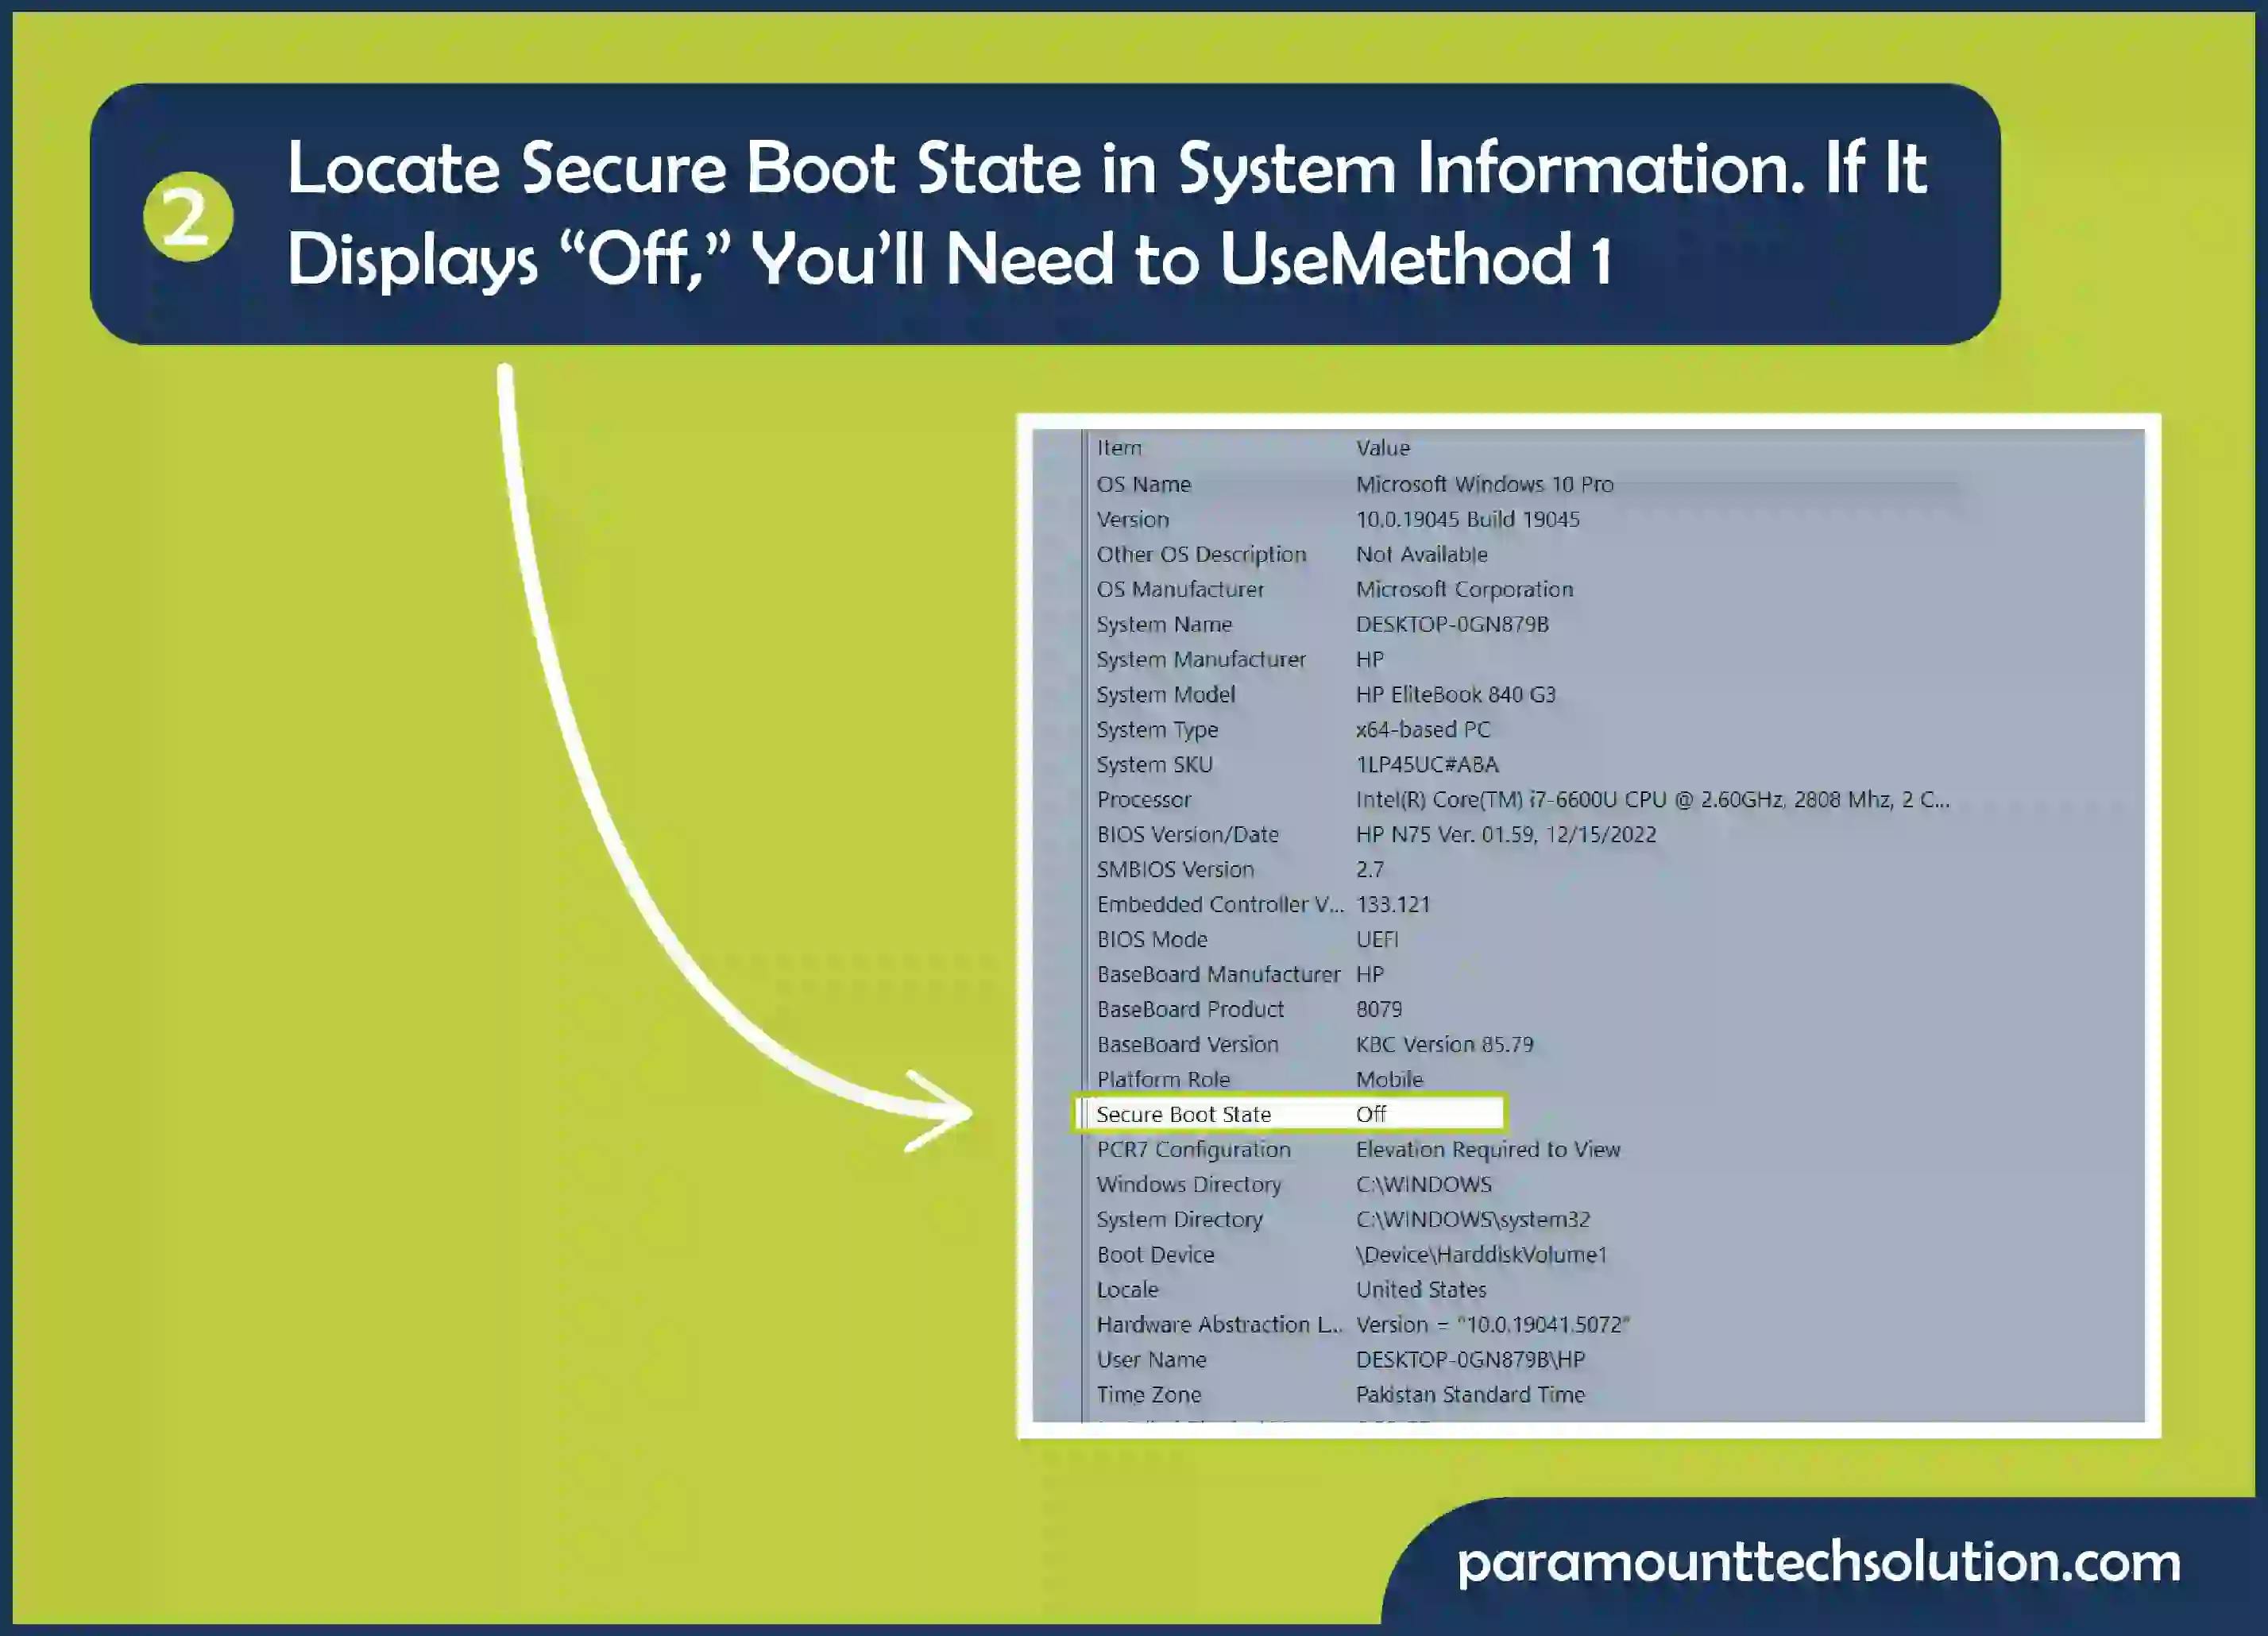This screenshot has width=2268, height=1636.
Task: Click the value UEFI
Action: pyautogui.click(x=1377, y=939)
